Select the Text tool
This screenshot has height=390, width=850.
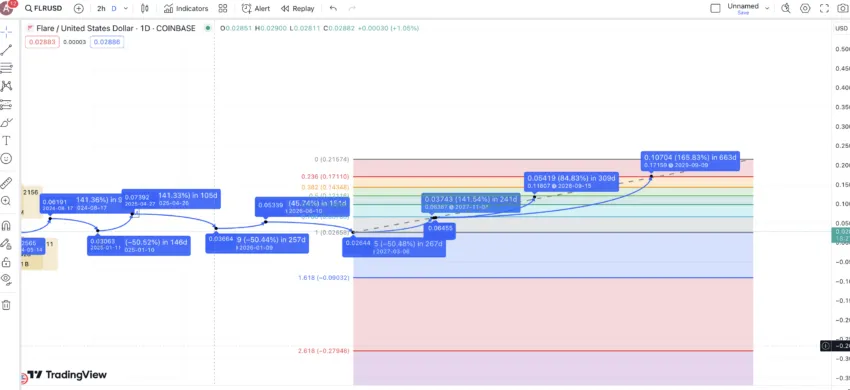pyautogui.click(x=6, y=140)
